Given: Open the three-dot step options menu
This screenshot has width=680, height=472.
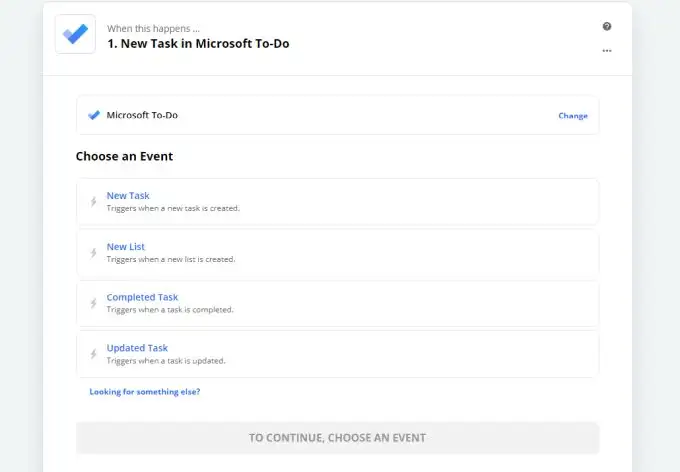Looking at the screenshot, I should [607, 51].
